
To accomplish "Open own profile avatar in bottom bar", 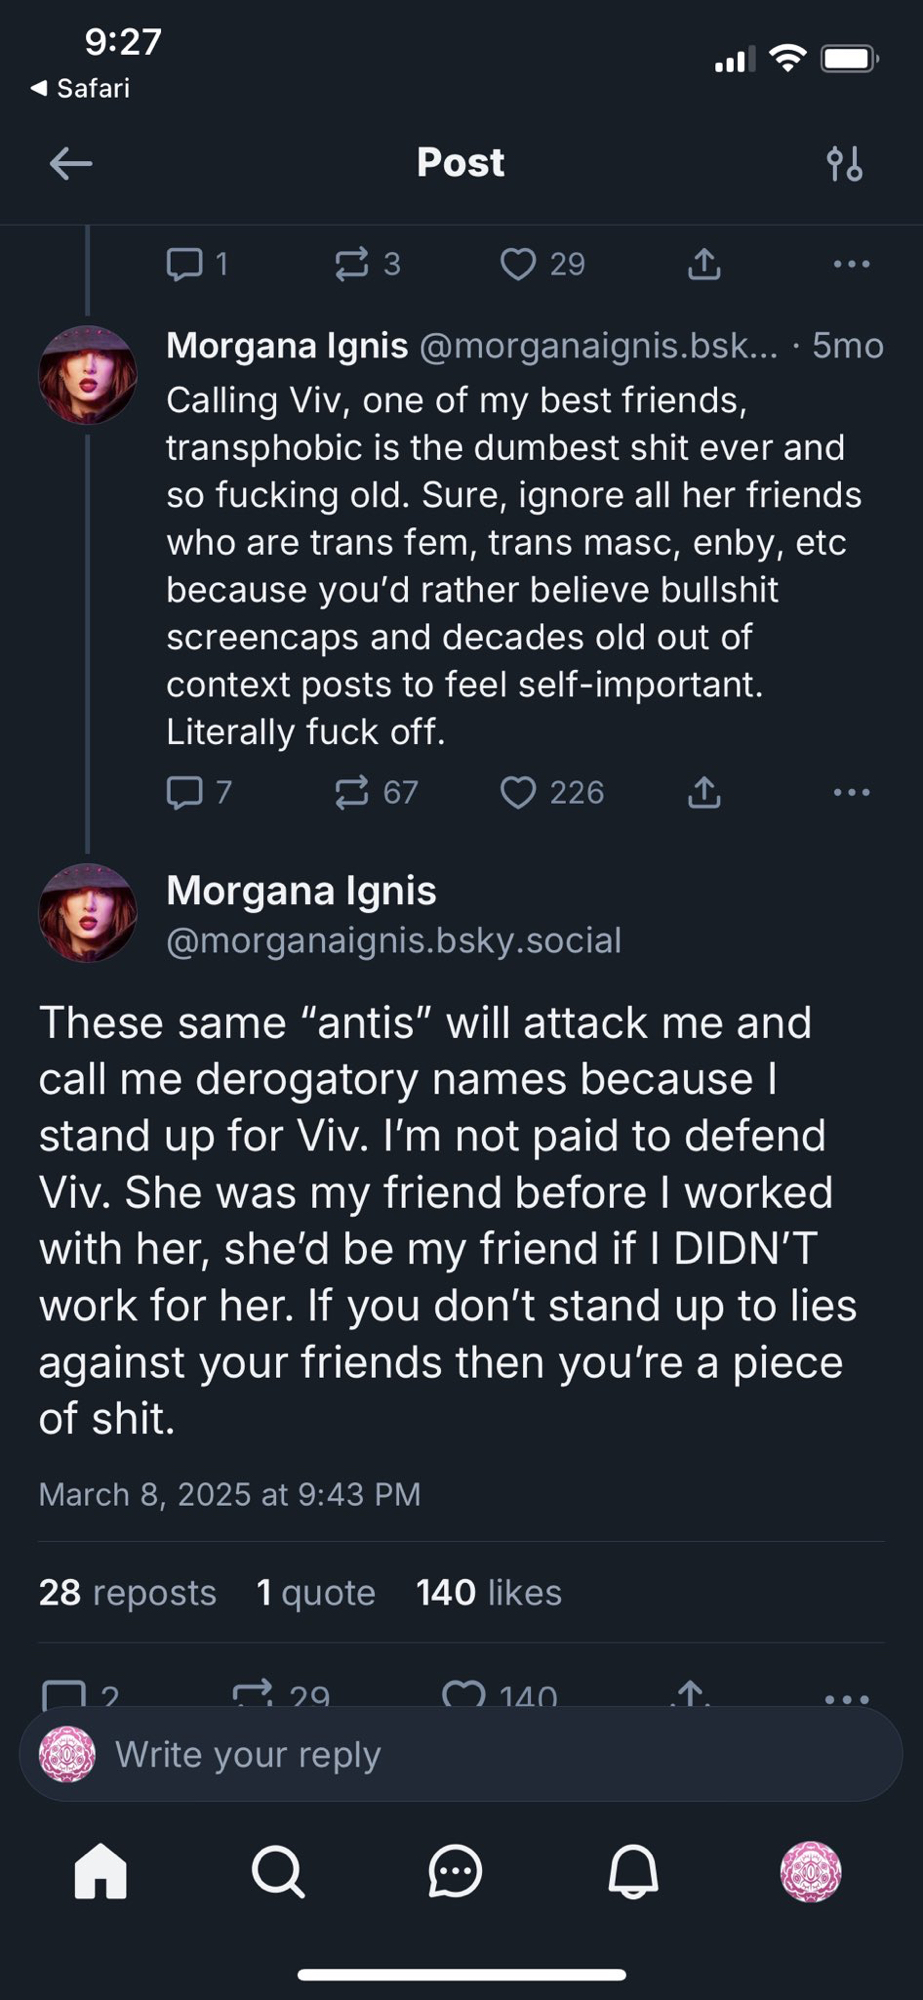I will point(810,1871).
